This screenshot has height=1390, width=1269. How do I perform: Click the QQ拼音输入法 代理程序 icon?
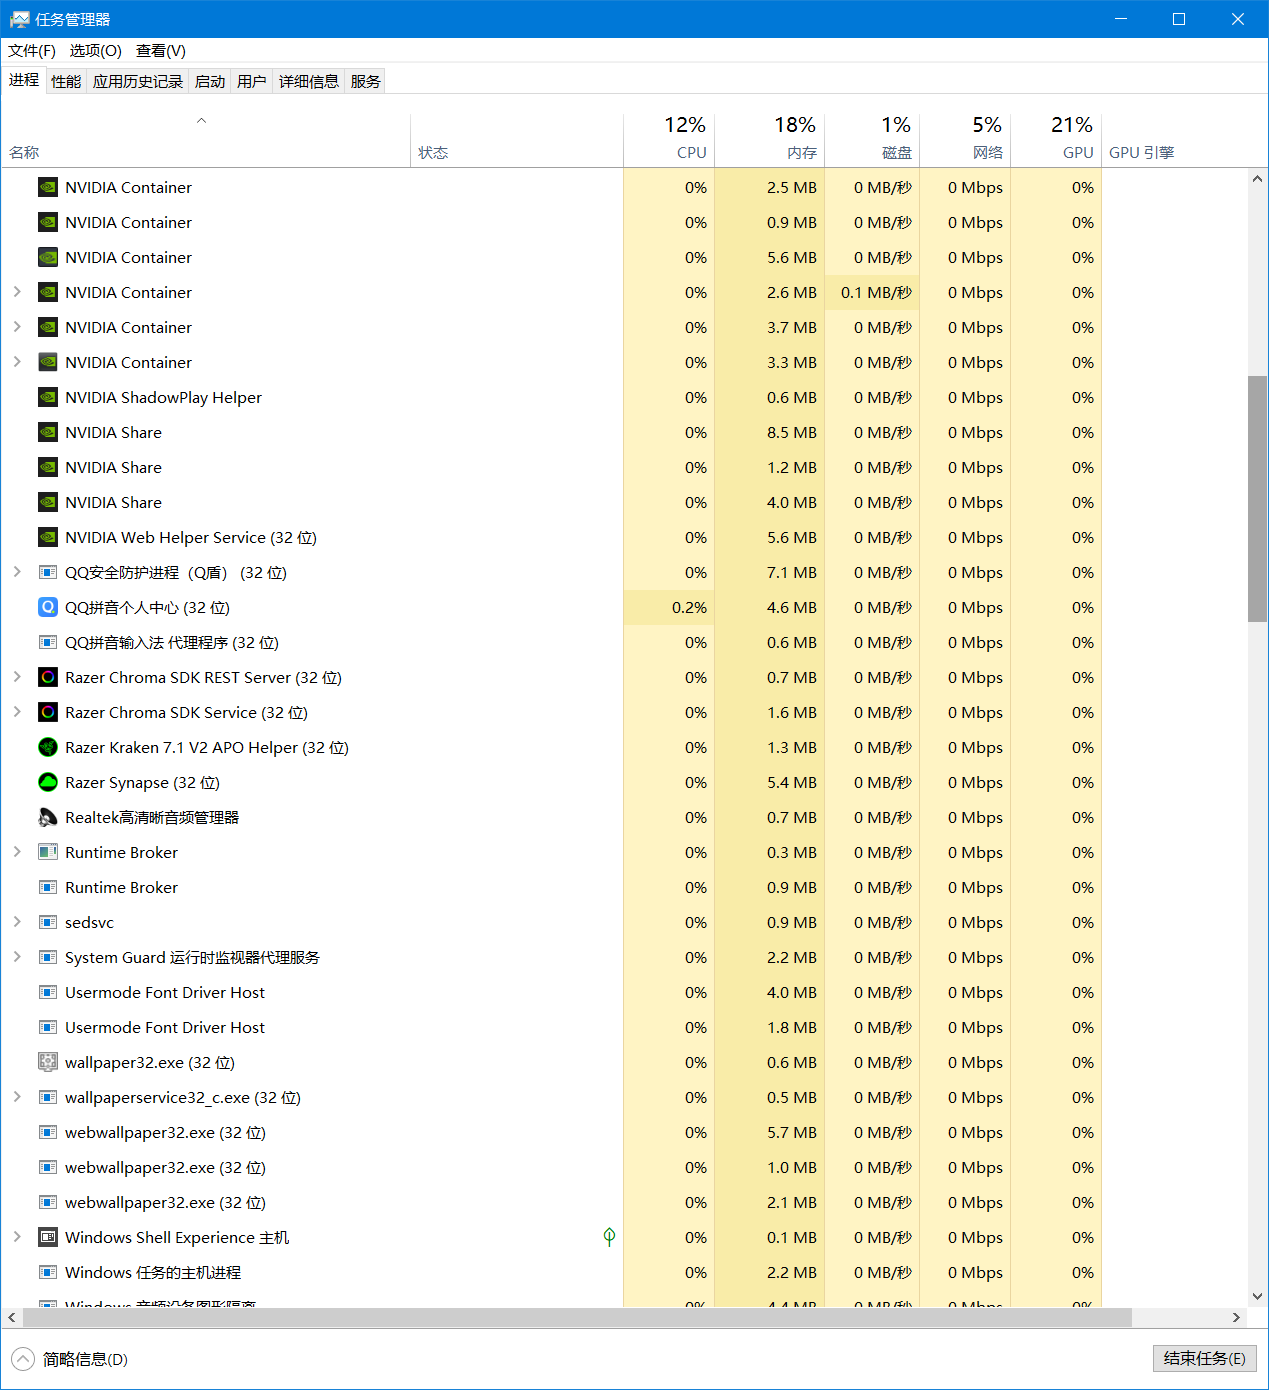click(x=48, y=642)
